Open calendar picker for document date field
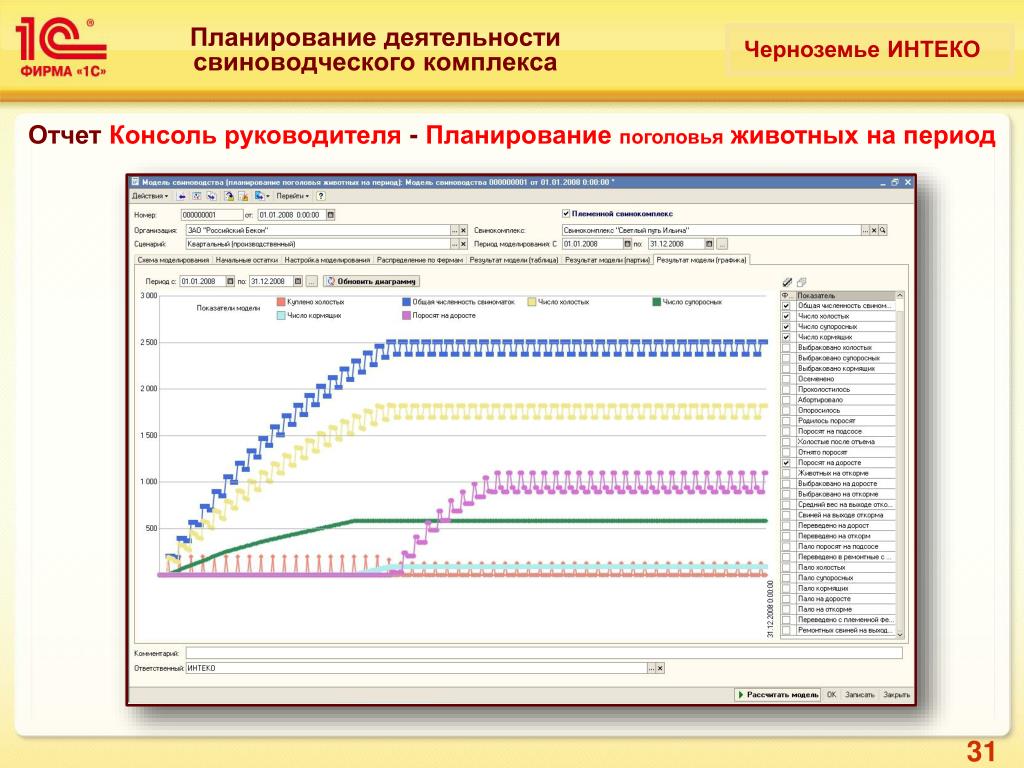The height and width of the screenshot is (768, 1024). (330, 215)
